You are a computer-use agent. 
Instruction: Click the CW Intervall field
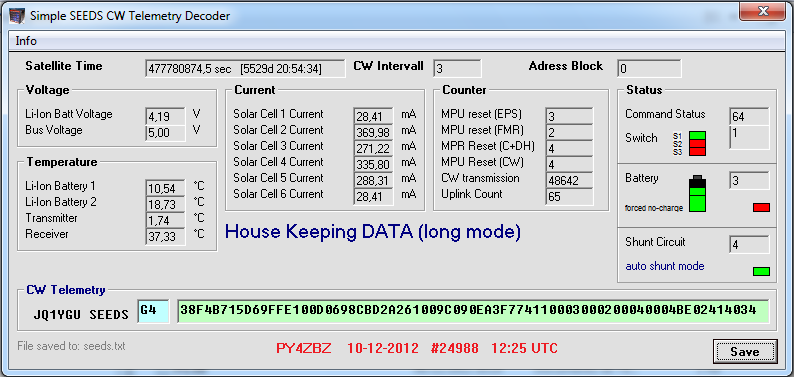pos(457,69)
